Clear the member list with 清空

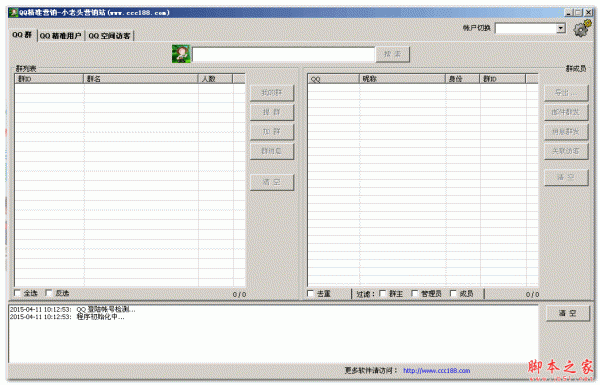click(566, 178)
